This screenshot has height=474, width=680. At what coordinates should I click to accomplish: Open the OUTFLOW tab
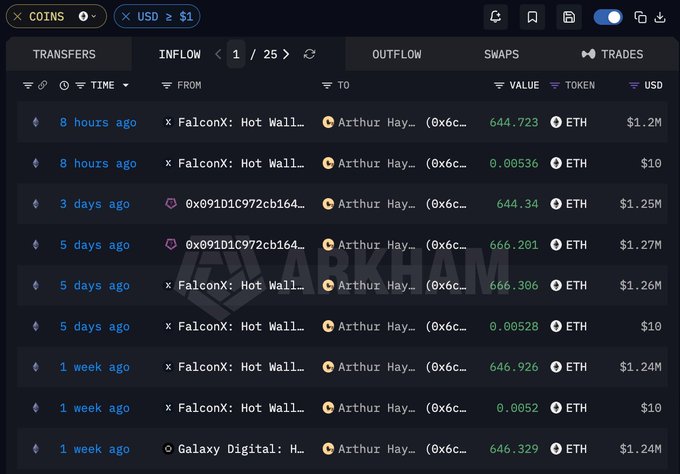click(396, 54)
